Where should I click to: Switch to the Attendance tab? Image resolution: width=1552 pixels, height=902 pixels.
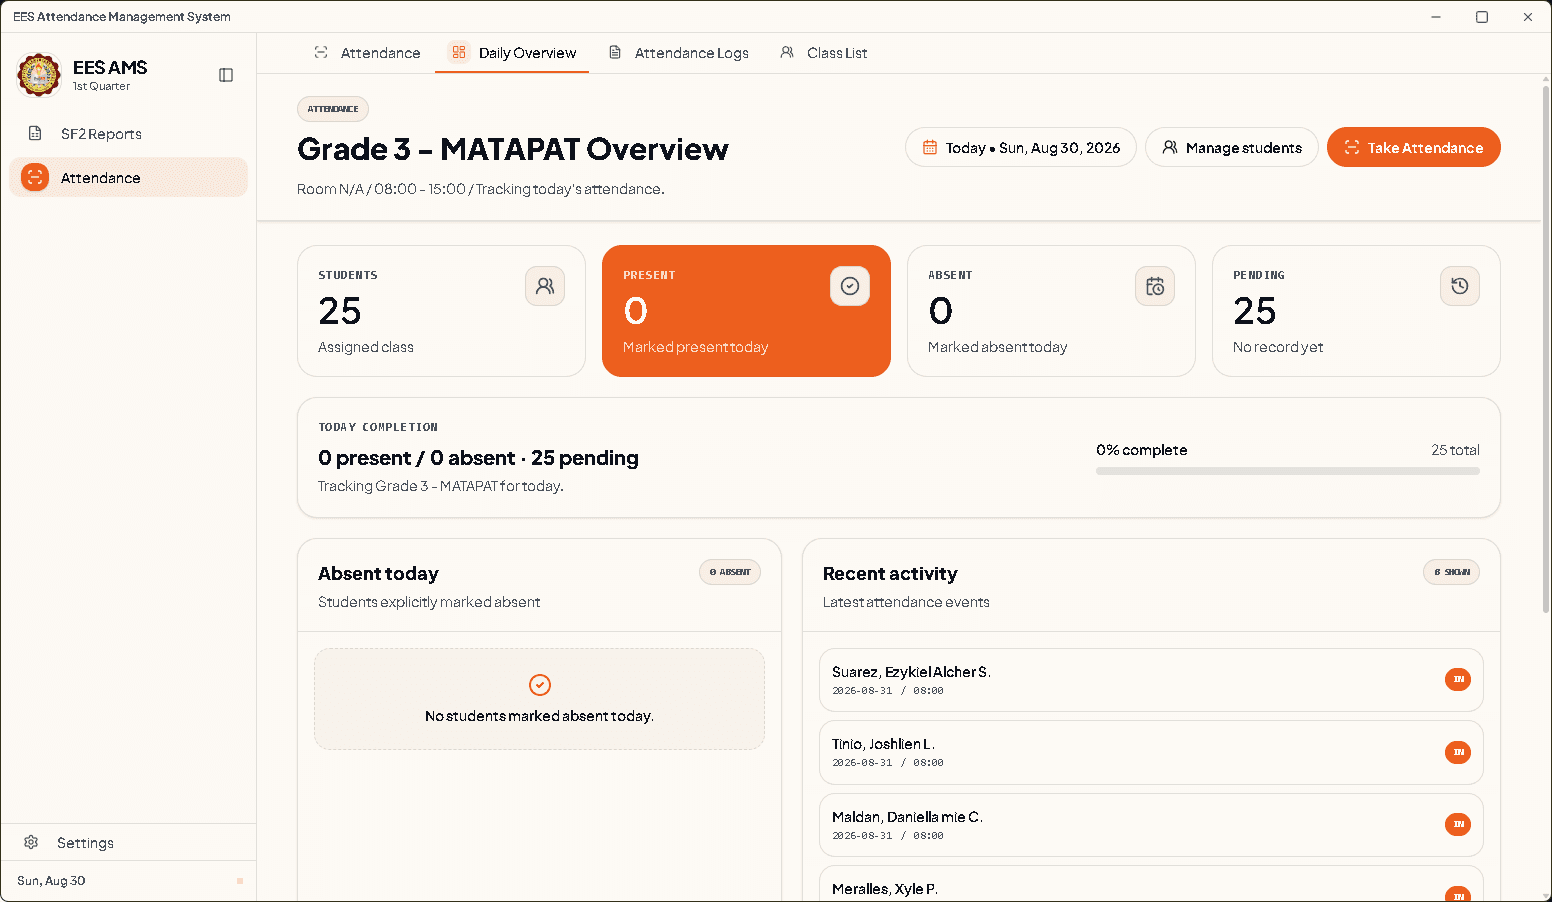367,53
